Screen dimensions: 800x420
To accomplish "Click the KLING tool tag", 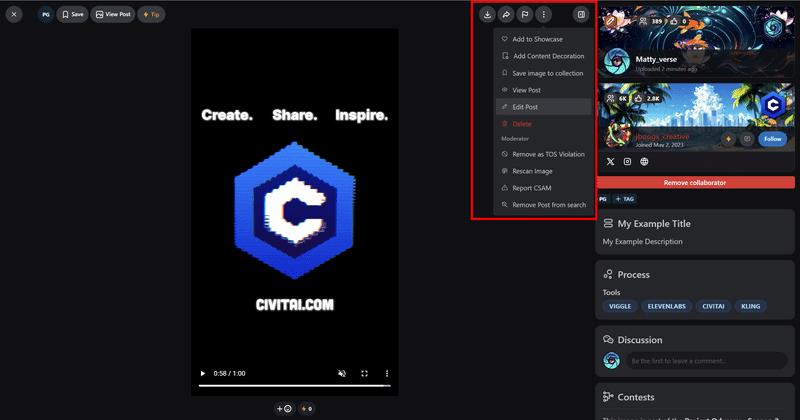I will (x=751, y=306).
